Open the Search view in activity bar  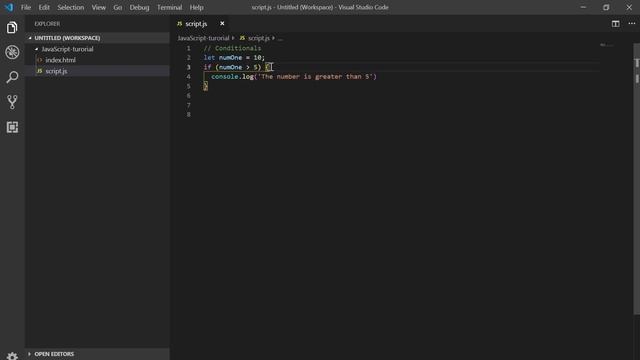(x=12, y=77)
